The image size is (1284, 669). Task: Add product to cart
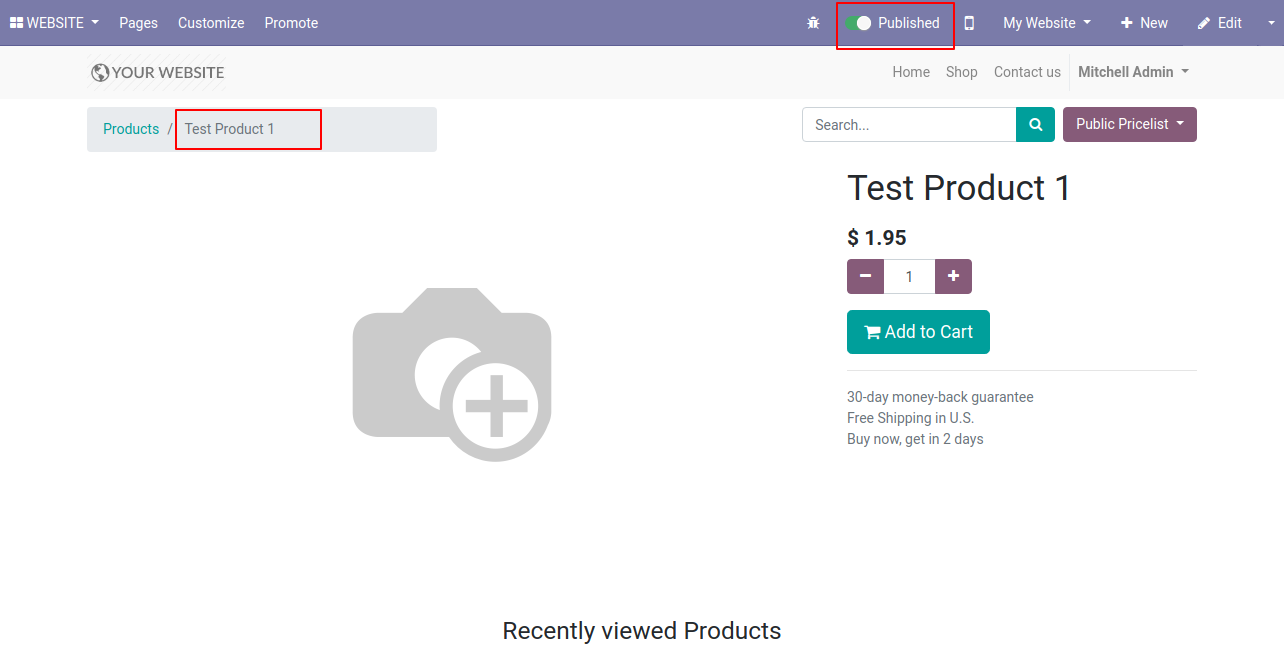[x=918, y=332]
